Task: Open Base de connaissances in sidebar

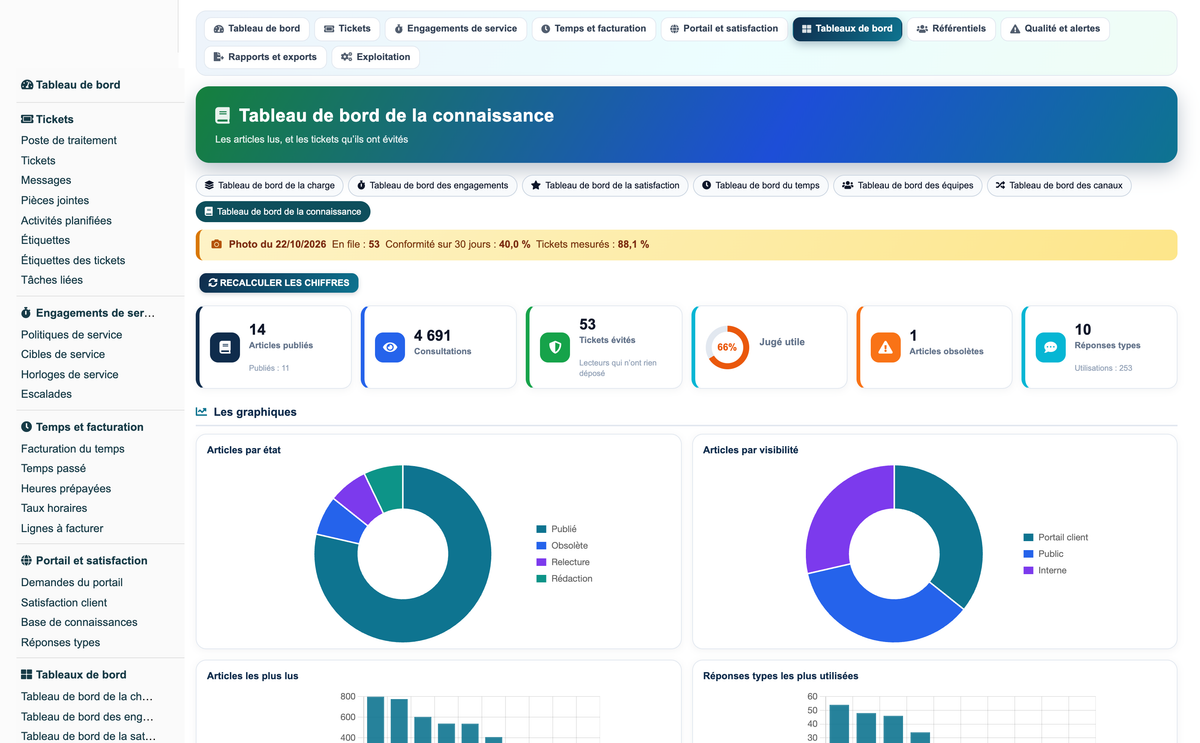Action: tap(79, 622)
